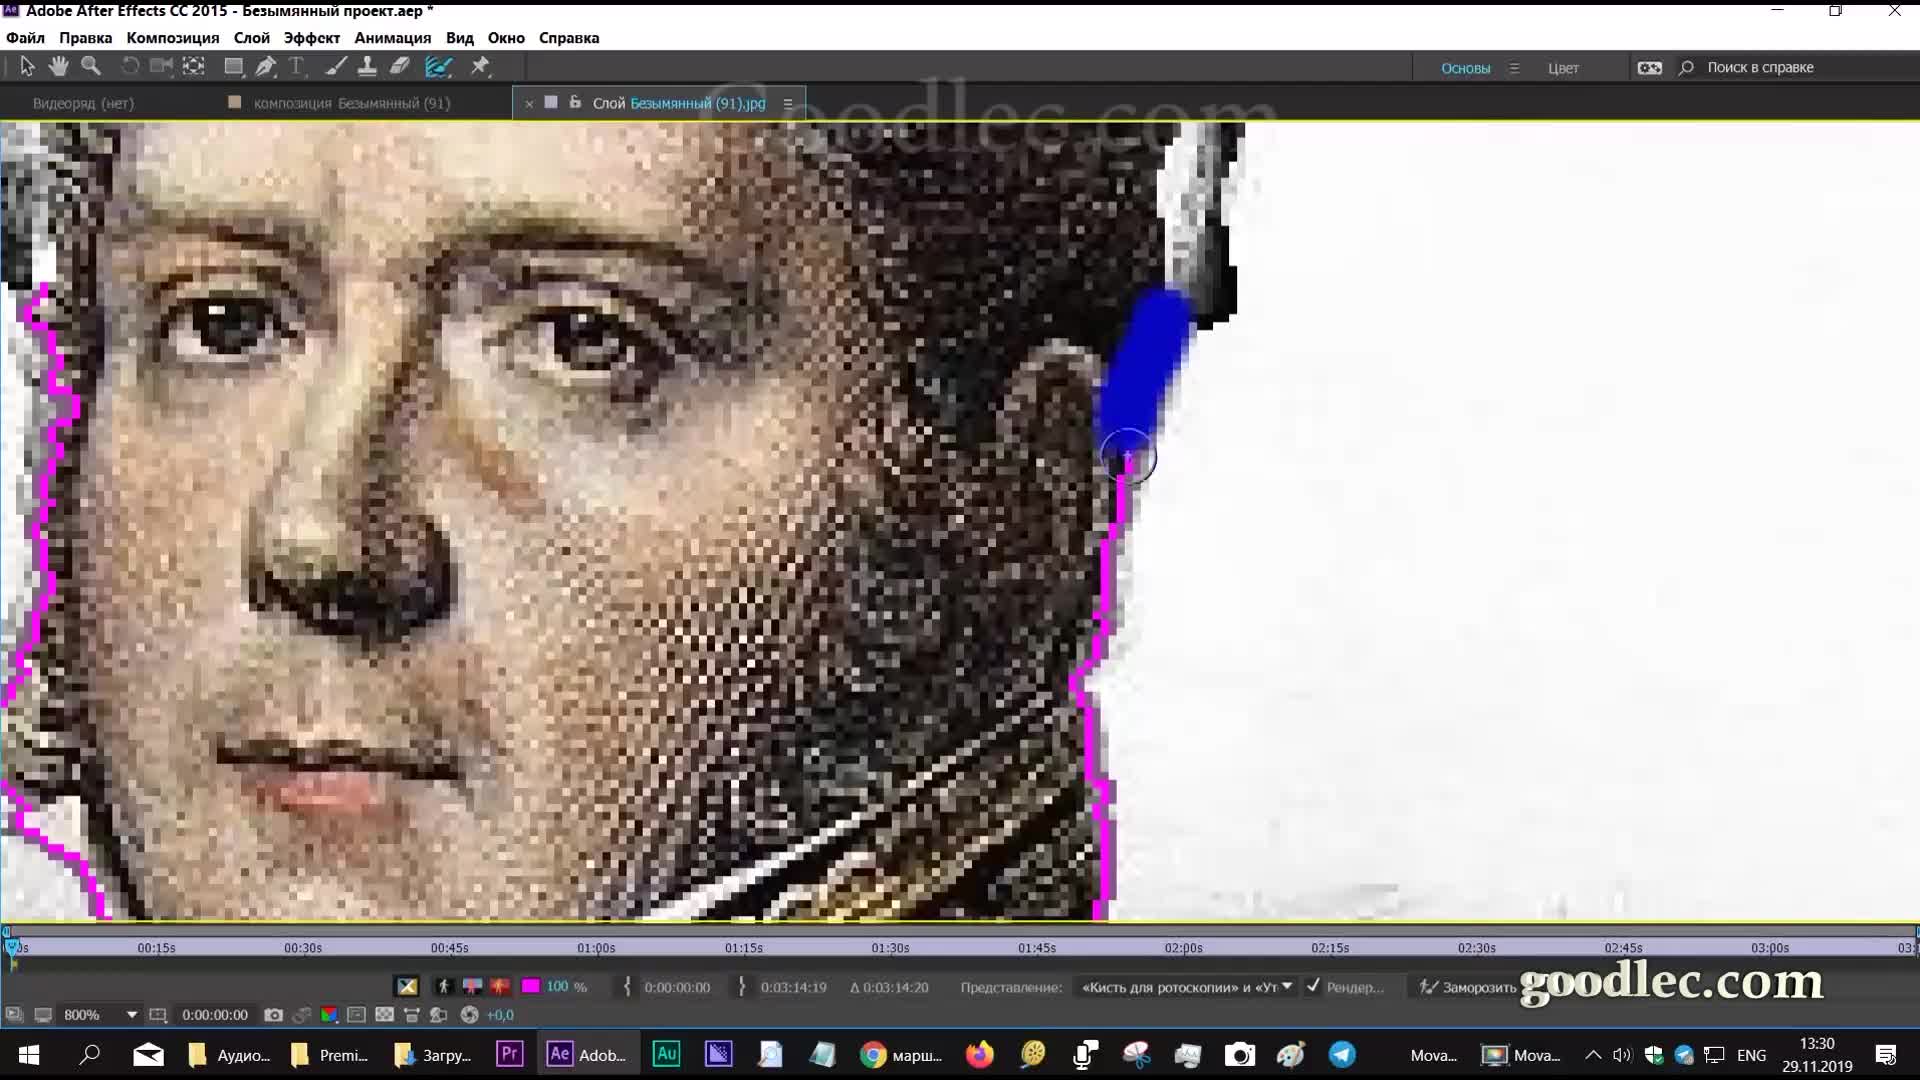The width and height of the screenshot is (1920, 1080).
Task: Select the Rectangle shape tool
Action: [234, 66]
